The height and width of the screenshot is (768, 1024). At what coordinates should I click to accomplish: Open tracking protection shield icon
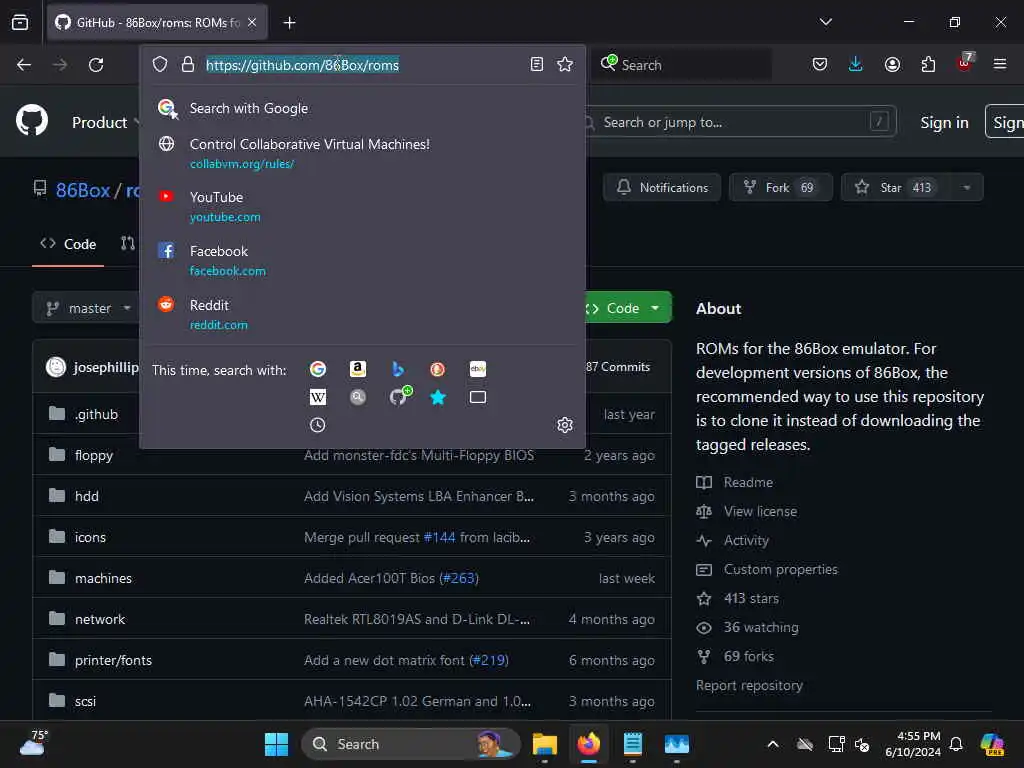point(160,64)
